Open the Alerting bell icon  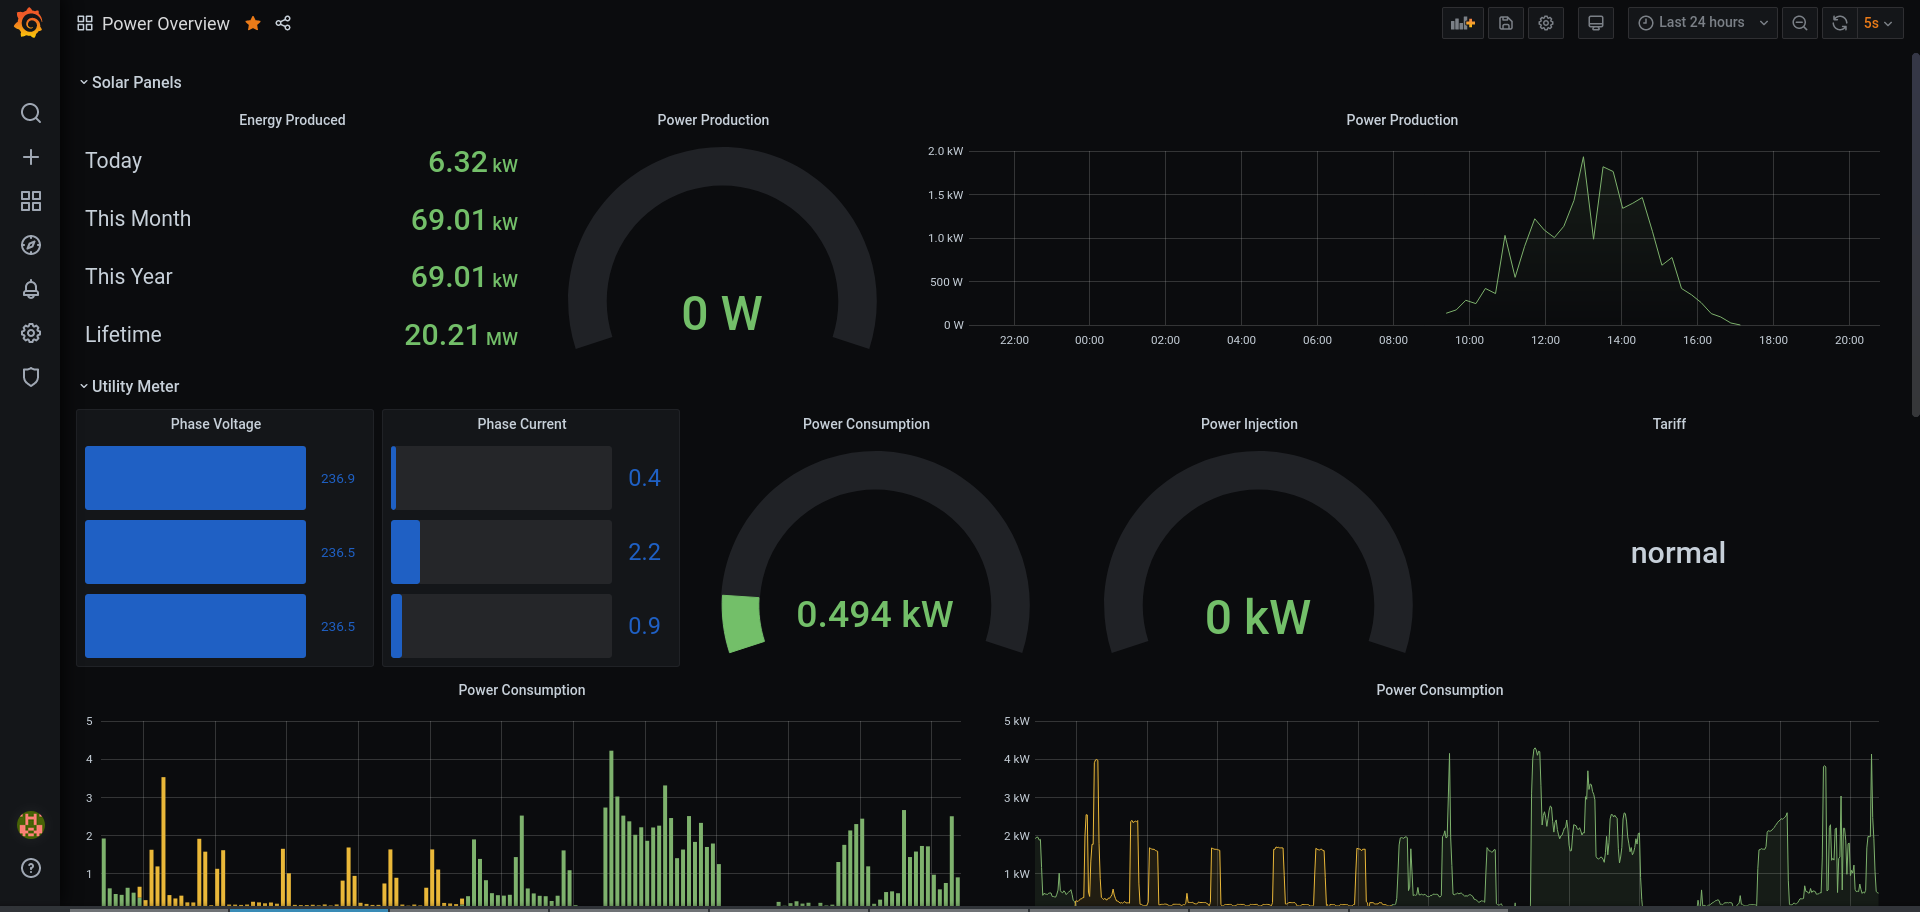31,289
